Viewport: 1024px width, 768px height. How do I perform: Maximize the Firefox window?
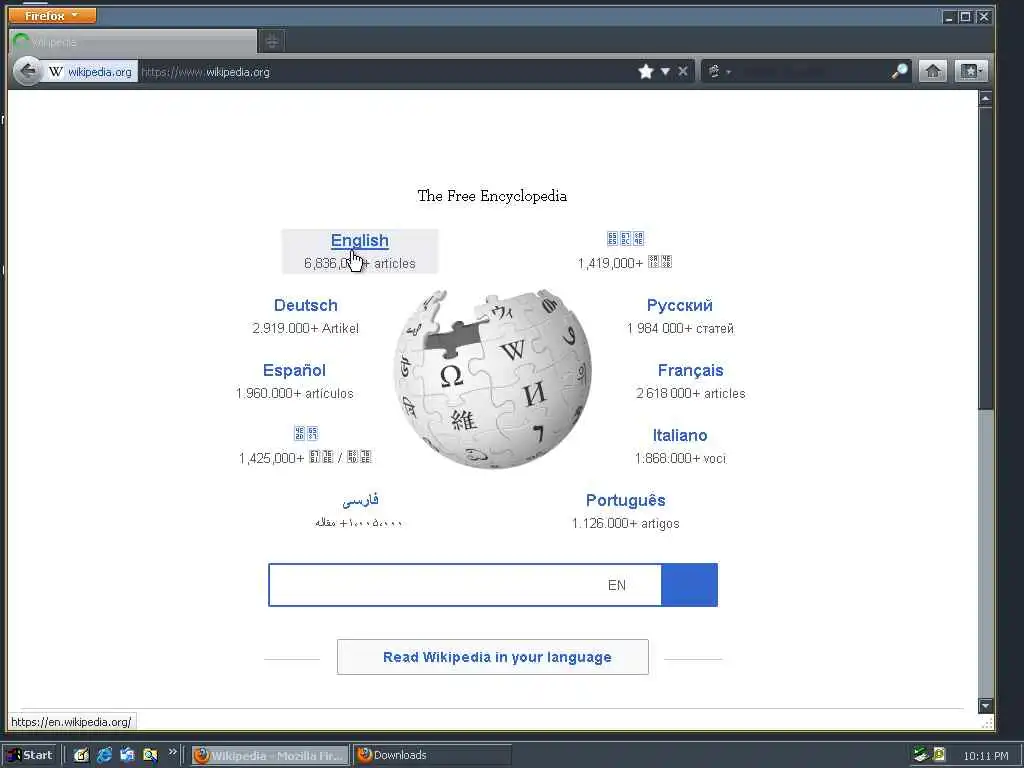click(x=965, y=17)
